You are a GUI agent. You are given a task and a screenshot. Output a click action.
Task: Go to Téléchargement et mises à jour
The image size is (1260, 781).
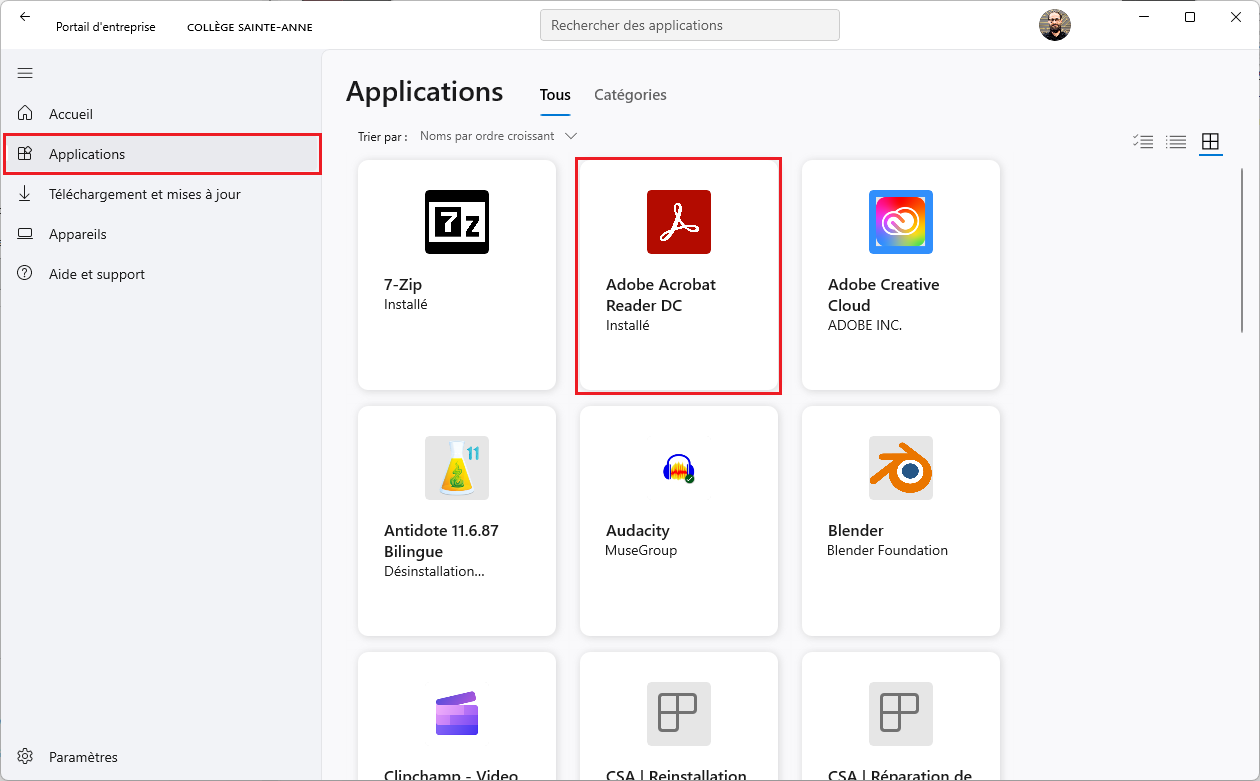tap(144, 194)
